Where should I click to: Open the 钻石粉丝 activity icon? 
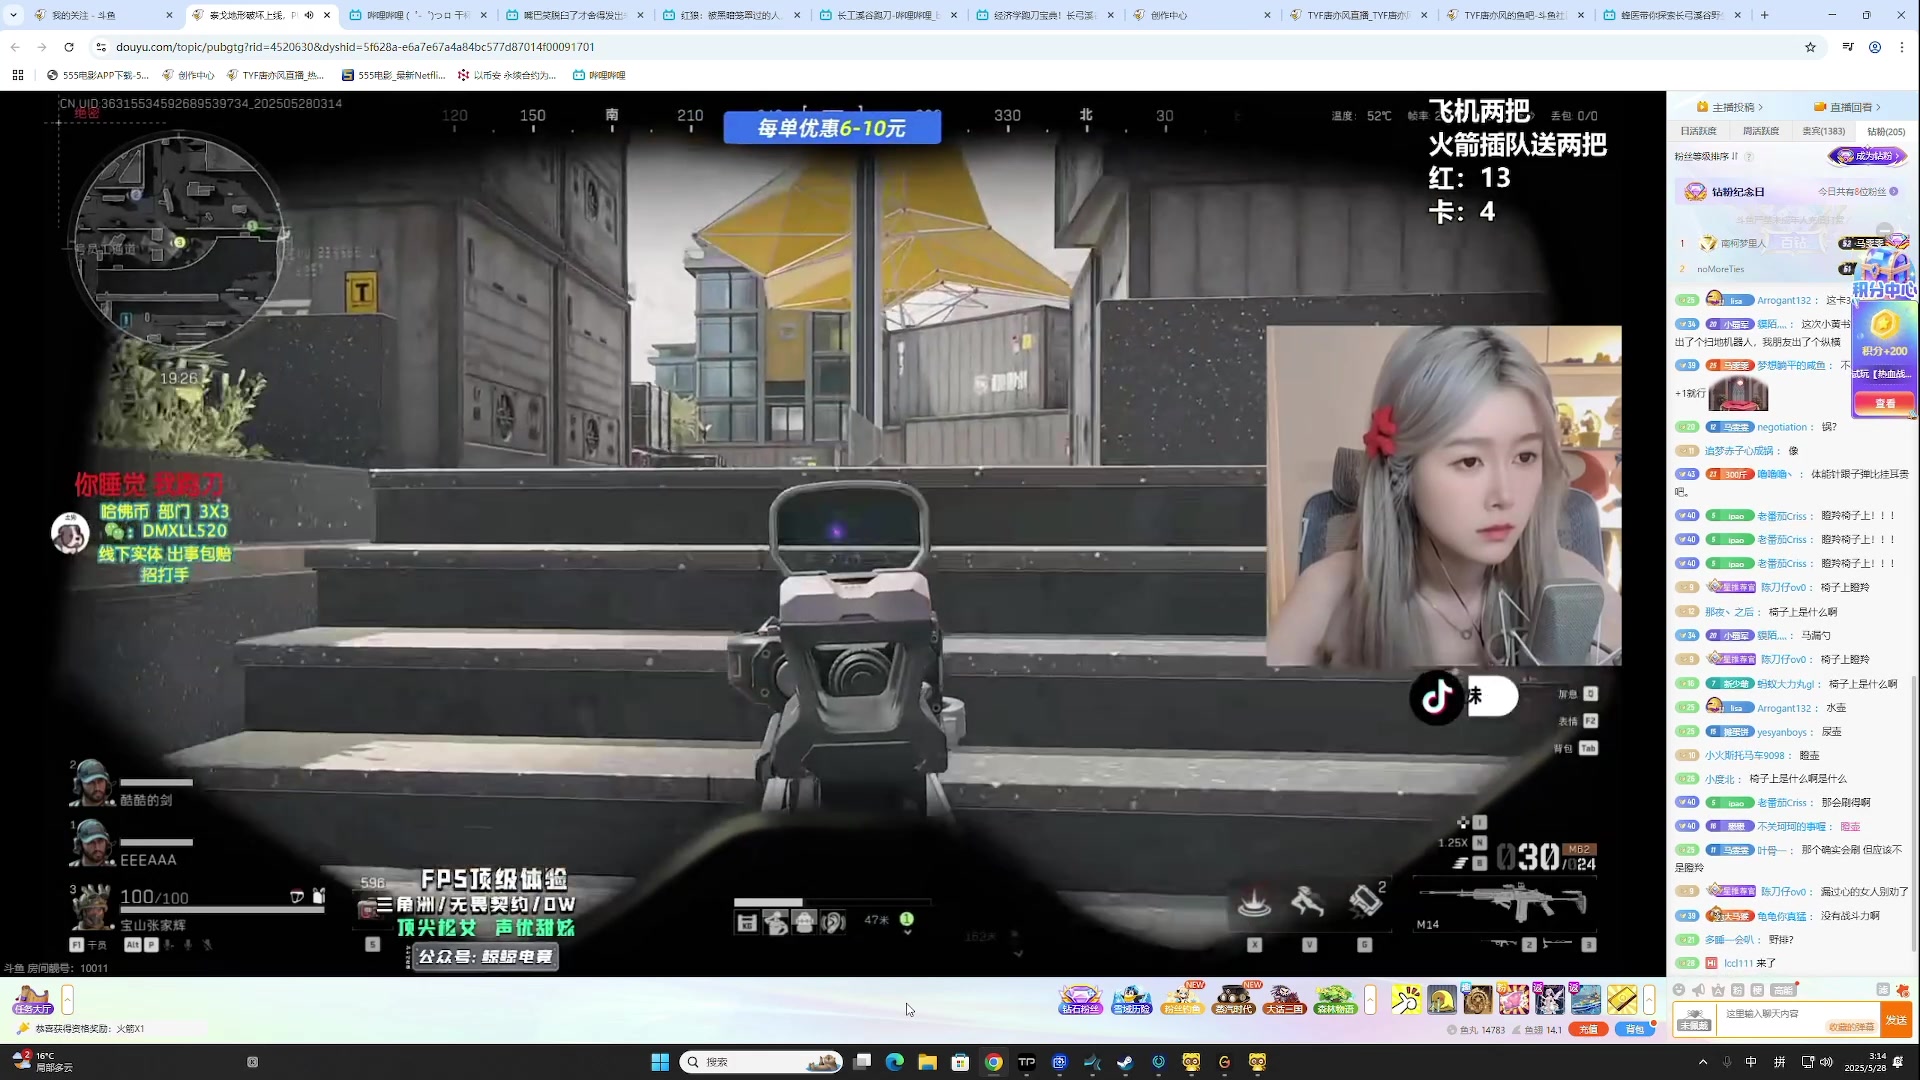coord(1080,999)
